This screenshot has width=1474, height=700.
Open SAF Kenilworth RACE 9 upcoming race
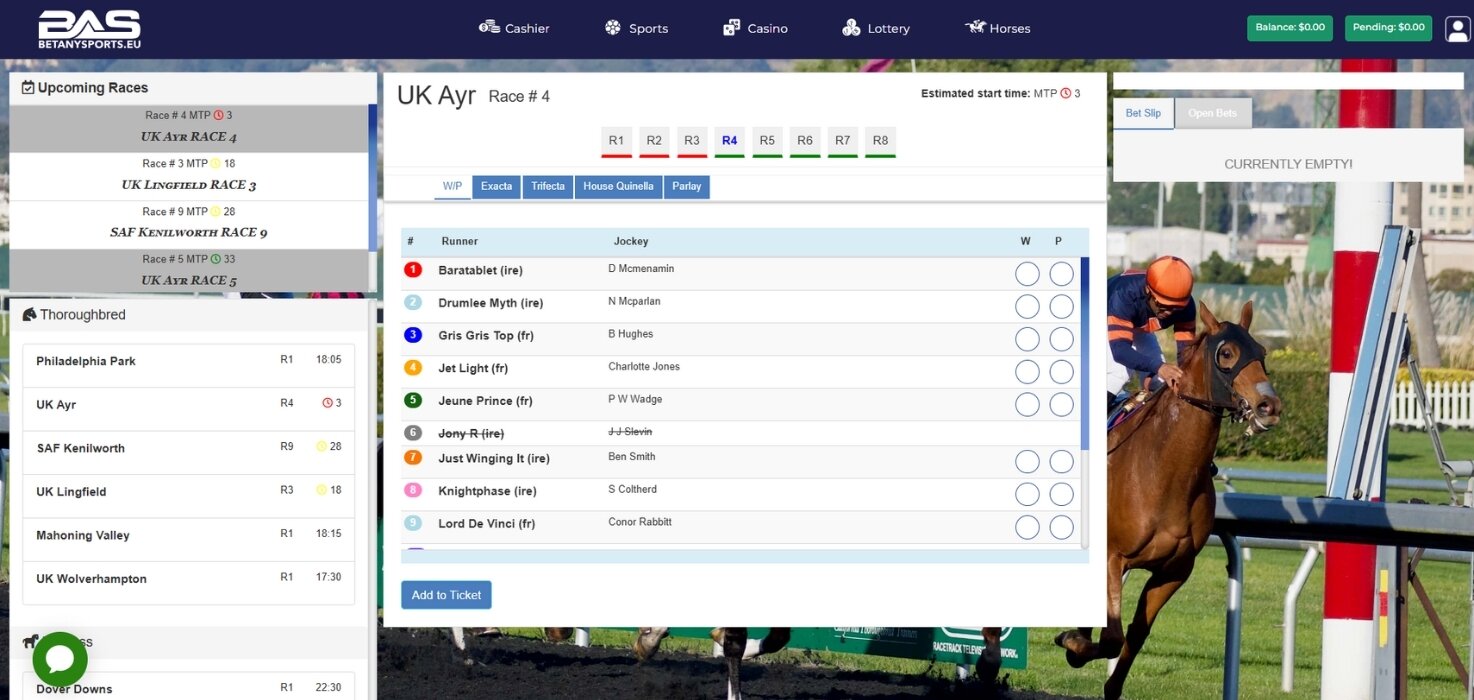coord(189,224)
